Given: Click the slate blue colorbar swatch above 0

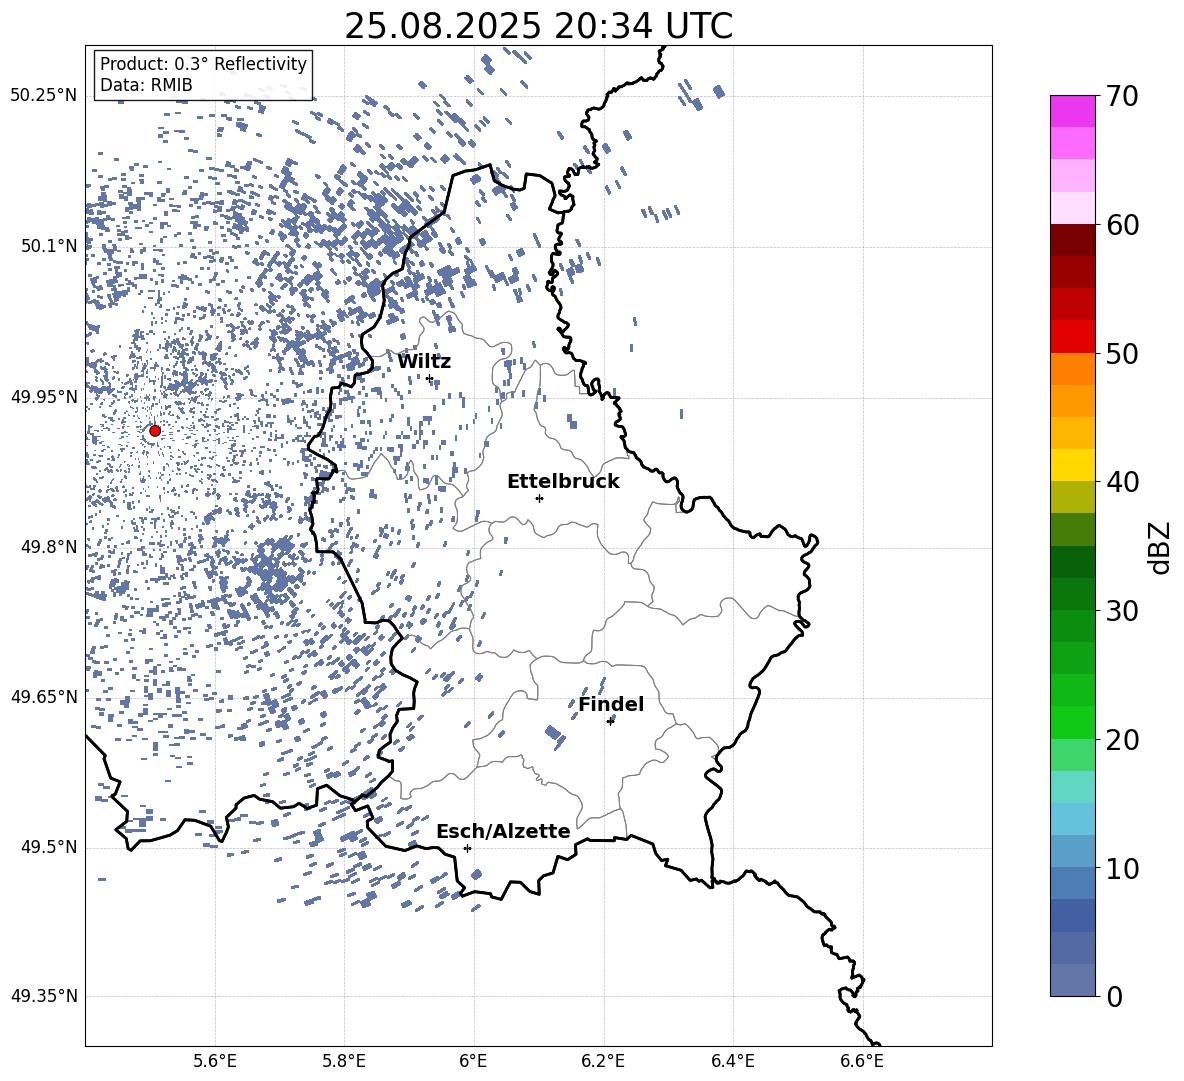Looking at the screenshot, I should (1072, 980).
